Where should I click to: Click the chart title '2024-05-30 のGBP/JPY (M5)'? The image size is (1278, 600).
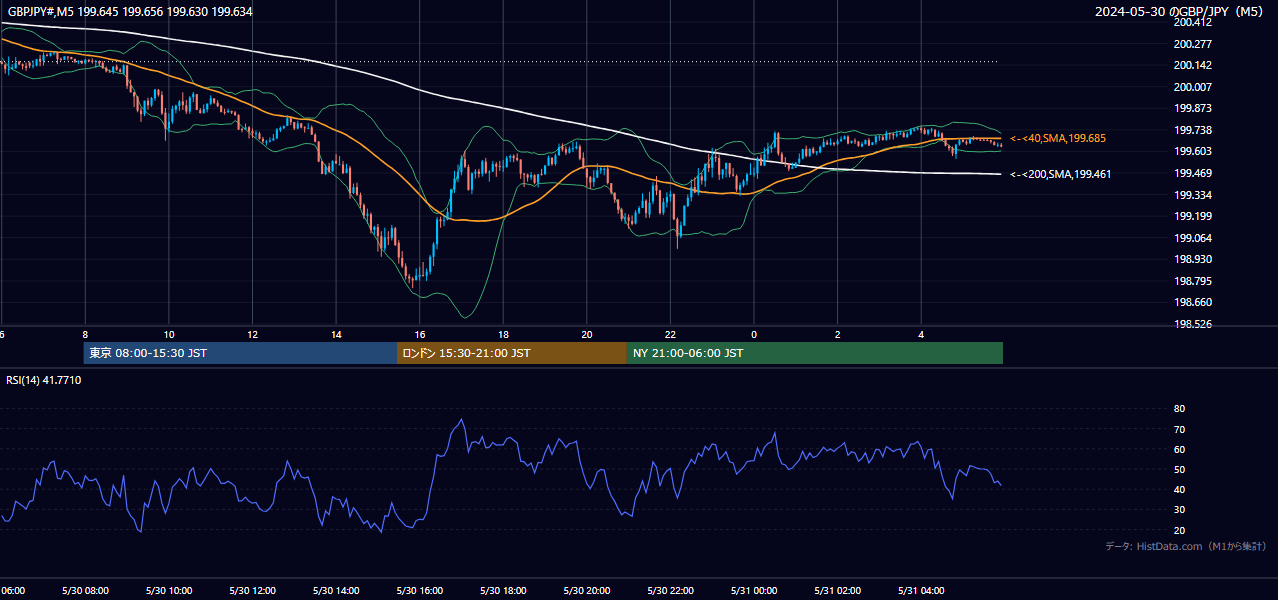pos(1181,11)
